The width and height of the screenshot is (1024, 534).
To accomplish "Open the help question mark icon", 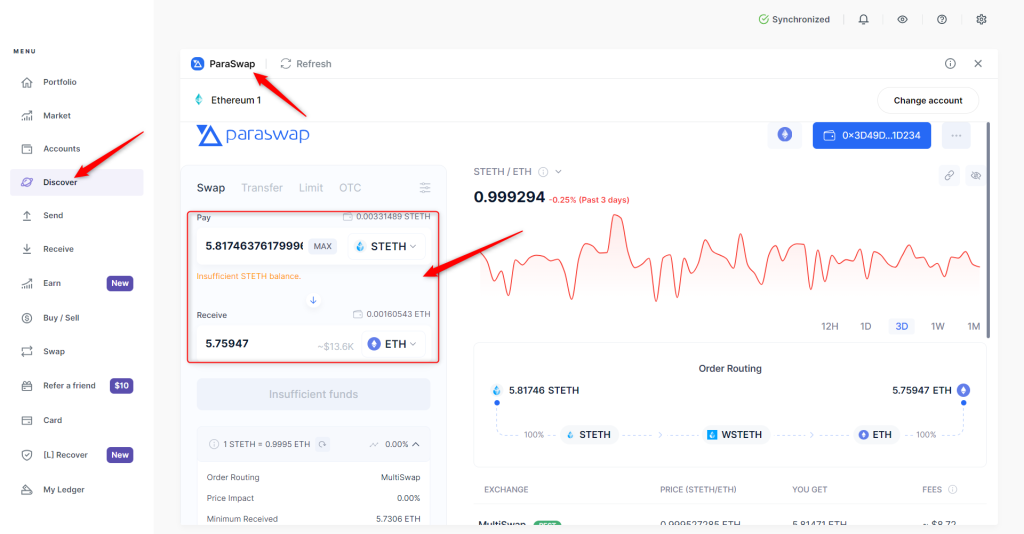I will (x=942, y=19).
